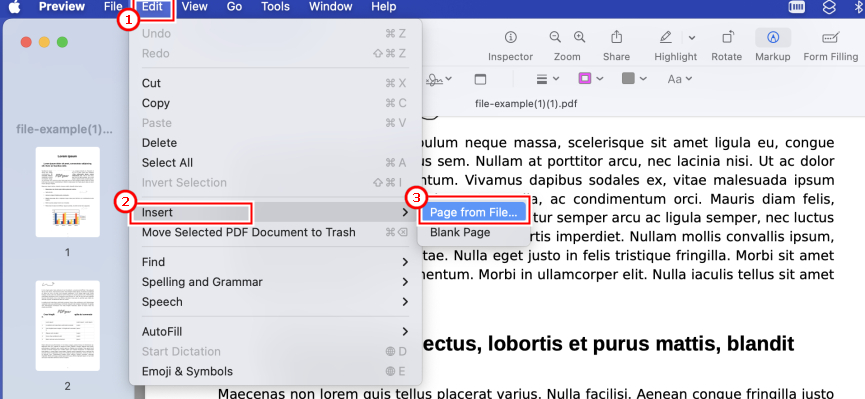
Task: Expand Spelling and Grammar submenu
Action: point(275,282)
